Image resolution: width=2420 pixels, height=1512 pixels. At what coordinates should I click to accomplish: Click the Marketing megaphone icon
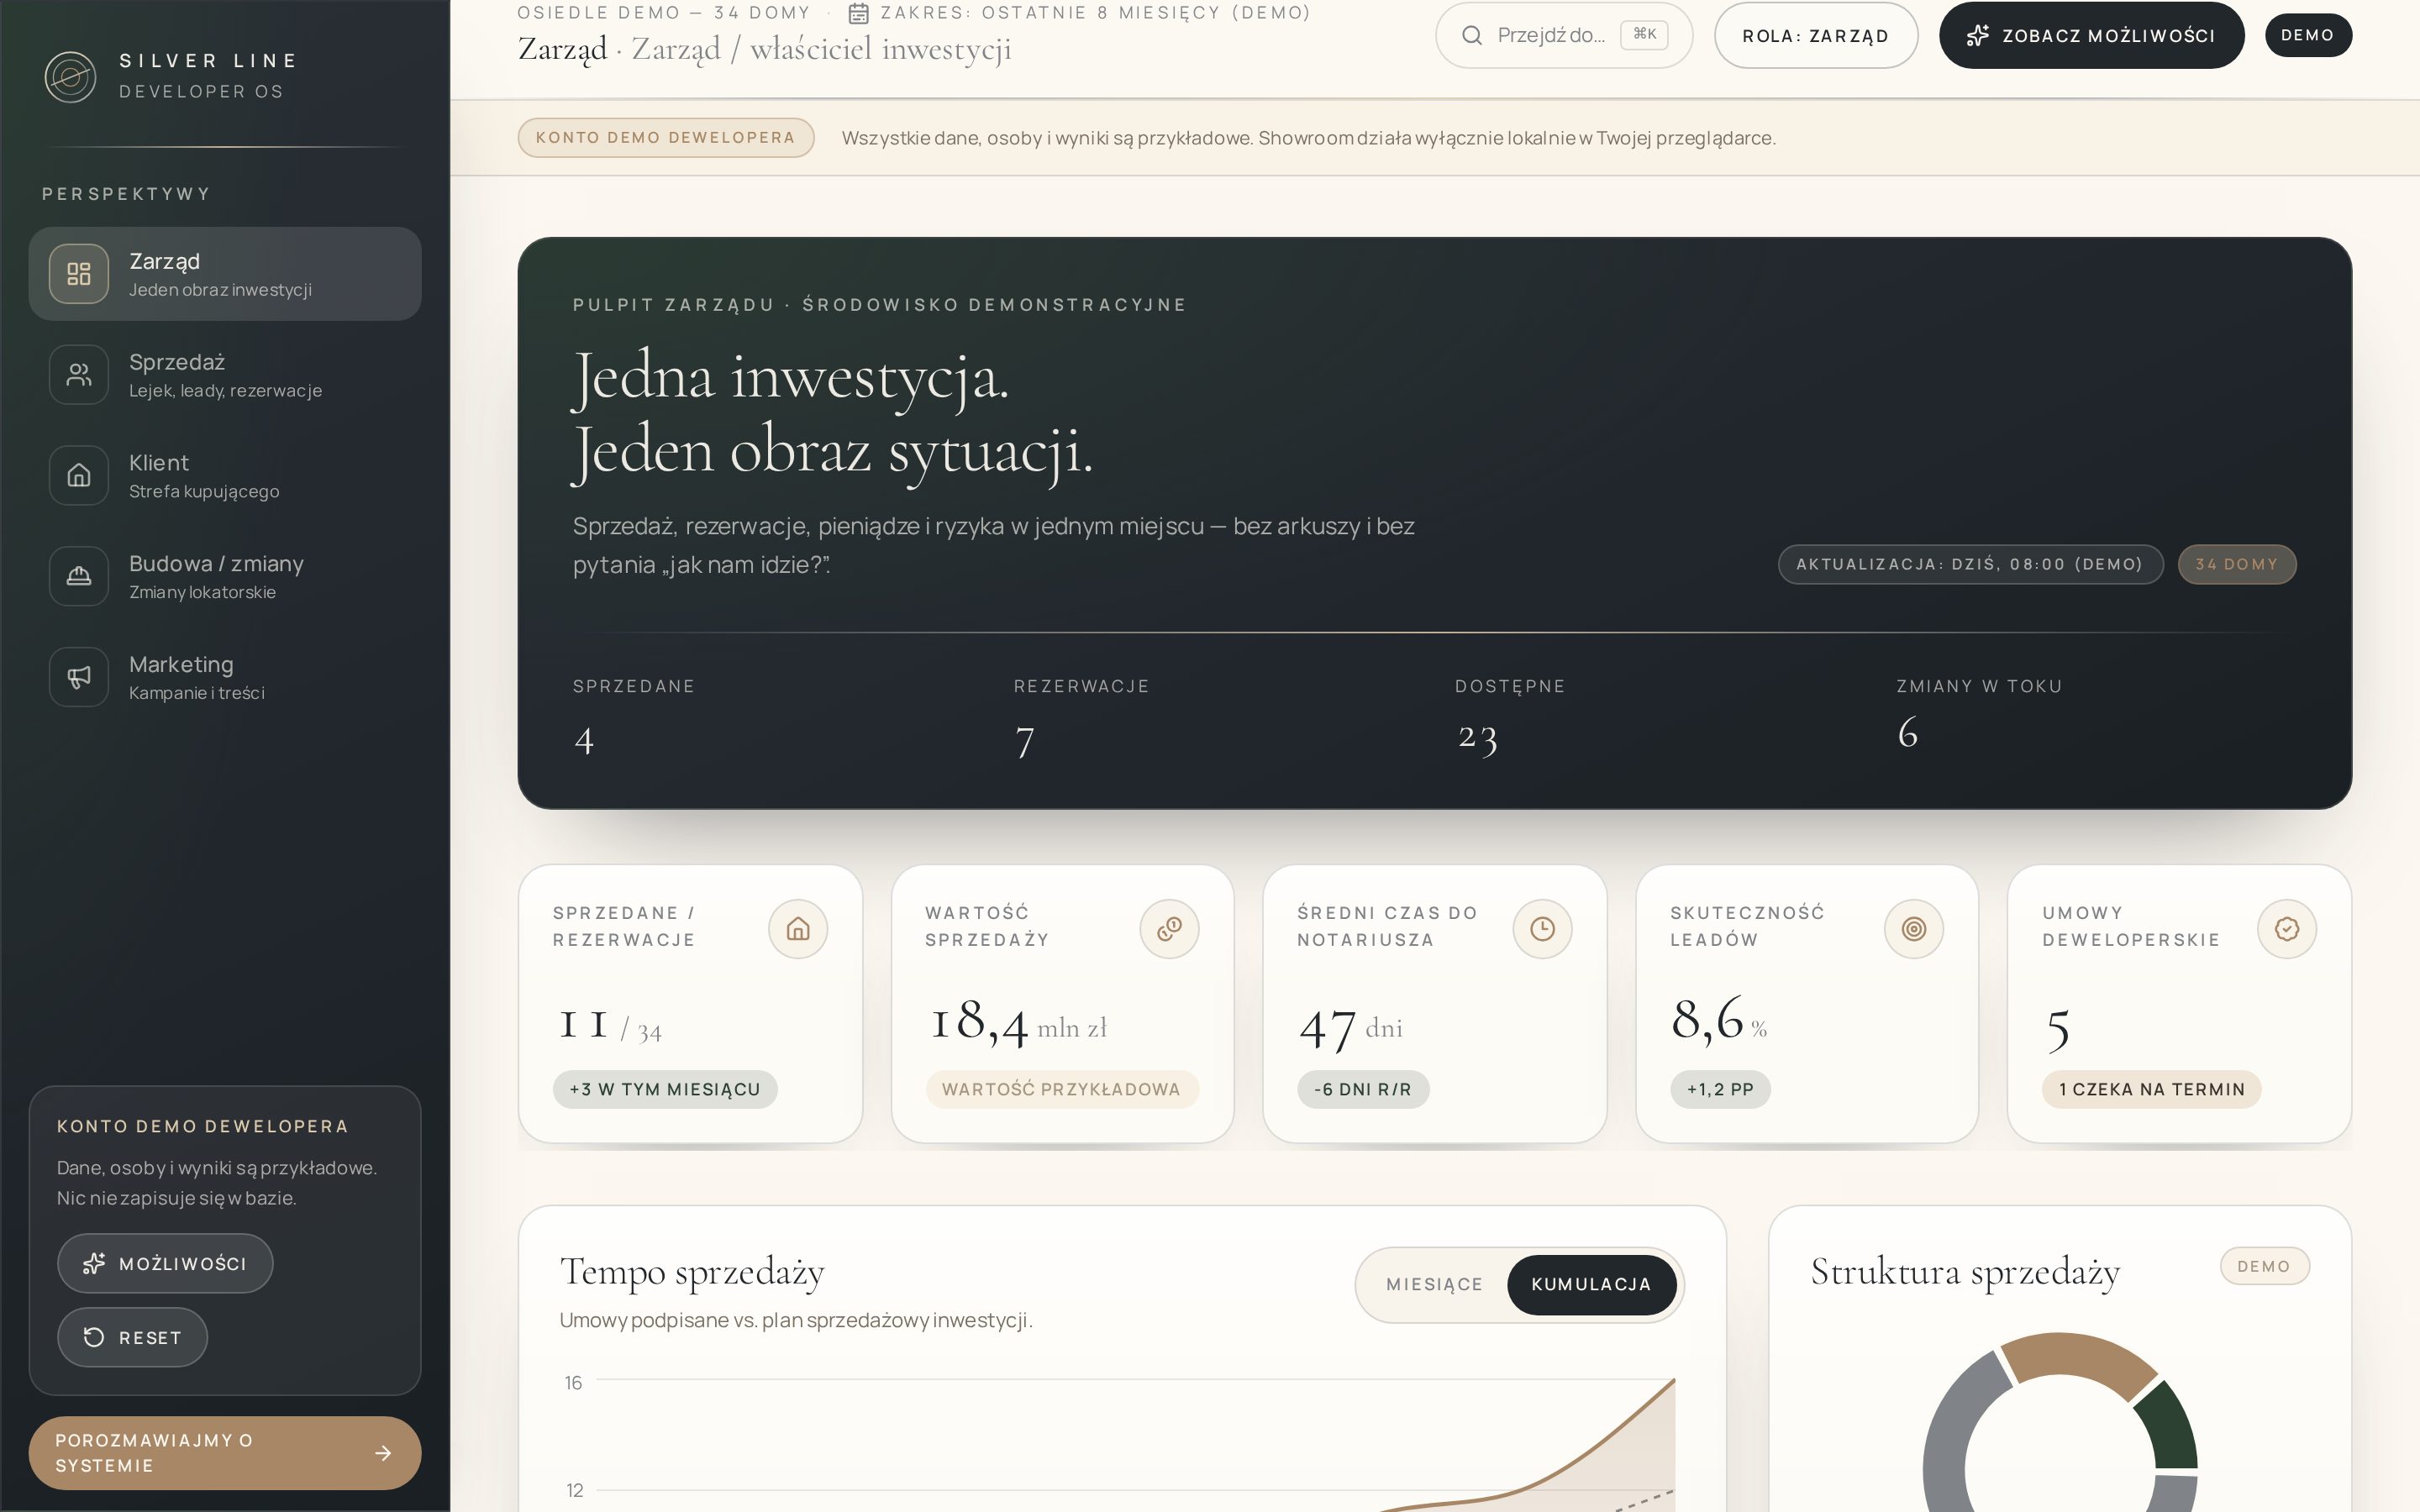[79, 677]
